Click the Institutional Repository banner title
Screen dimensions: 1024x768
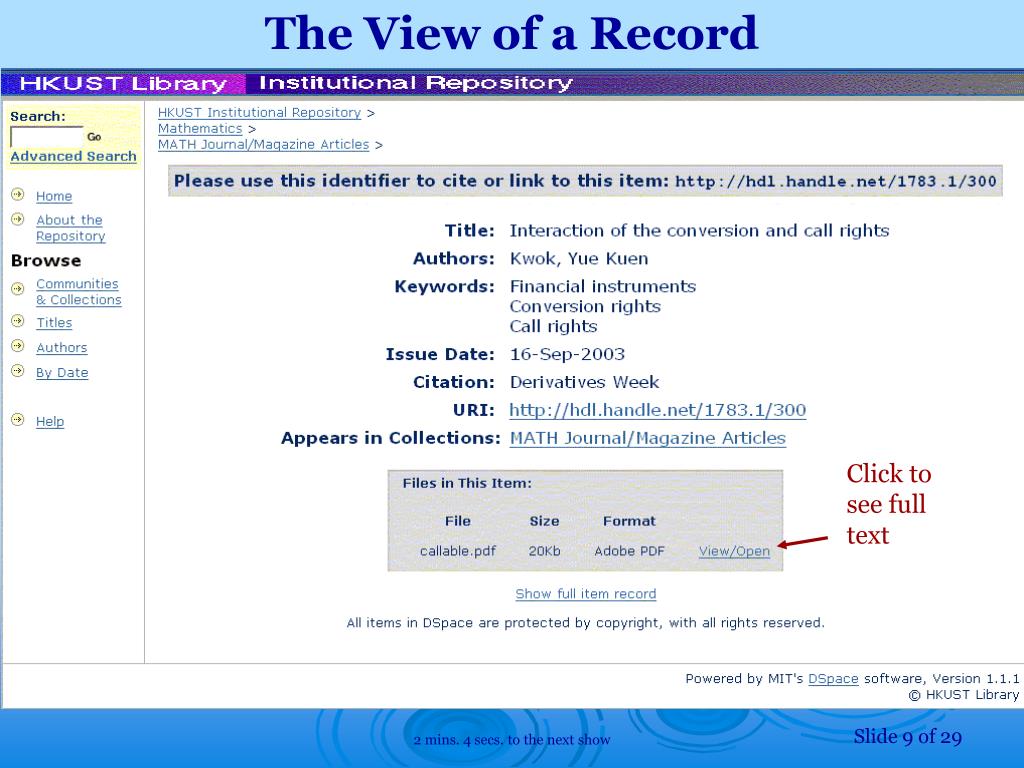pyautogui.click(x=415, y=83)
